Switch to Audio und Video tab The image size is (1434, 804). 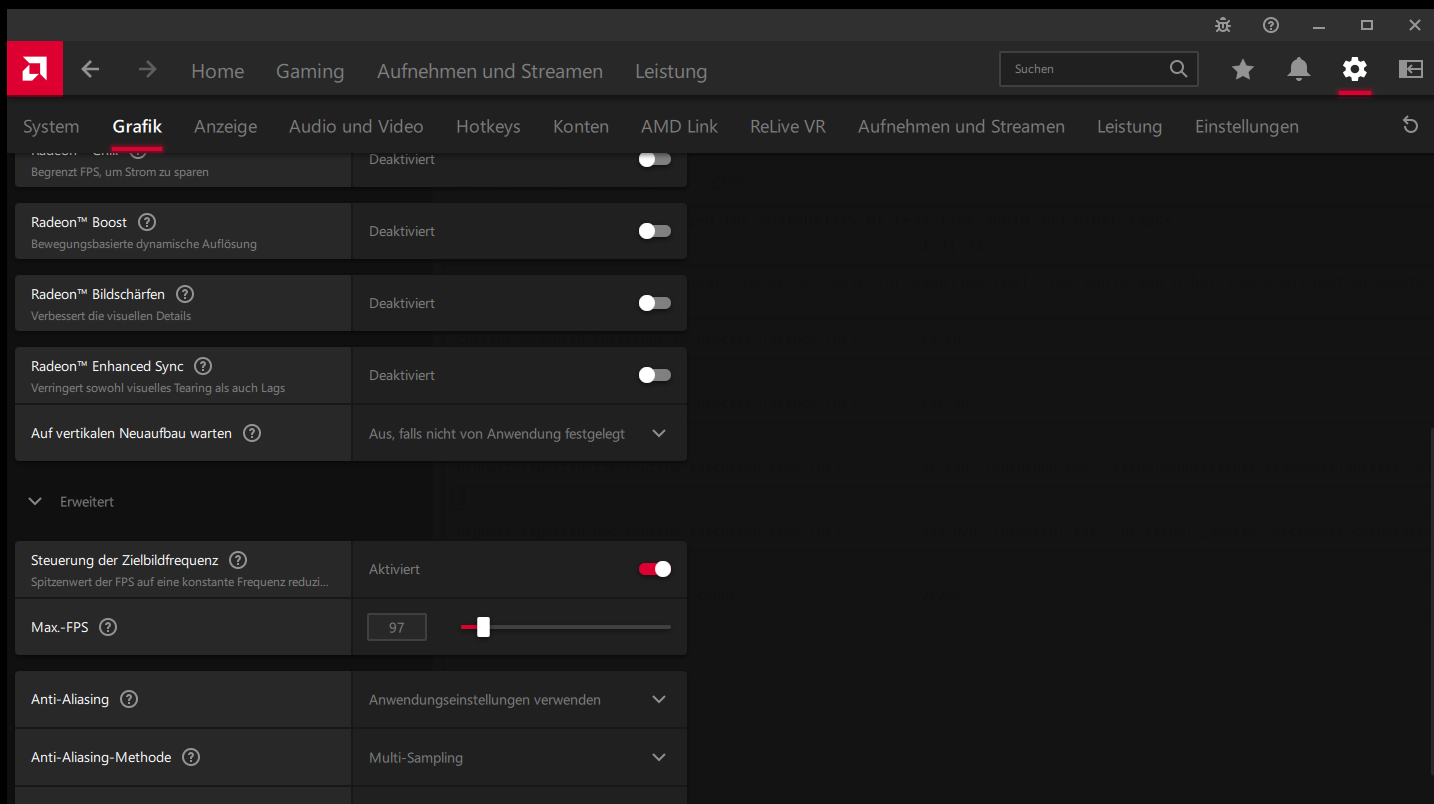pos(356,126)
